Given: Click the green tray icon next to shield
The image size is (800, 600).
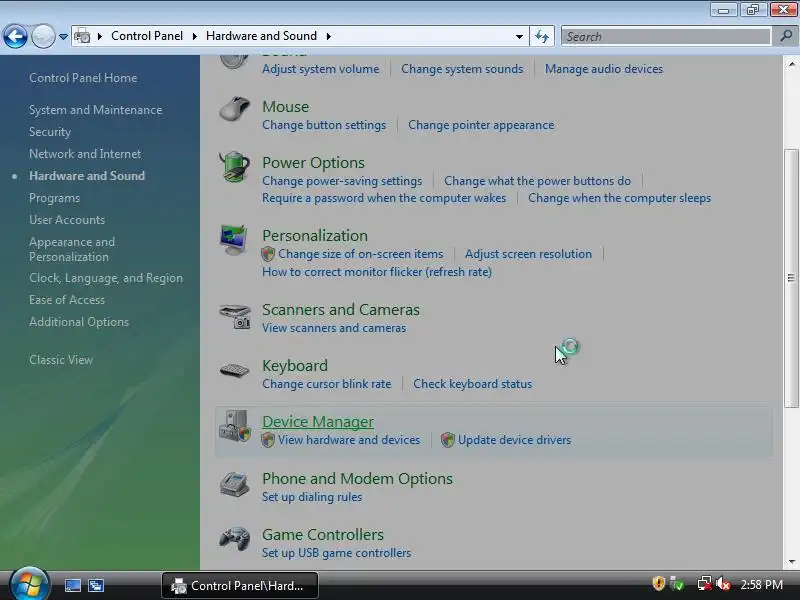Looking at the screenshot, I should coord(677,584).
